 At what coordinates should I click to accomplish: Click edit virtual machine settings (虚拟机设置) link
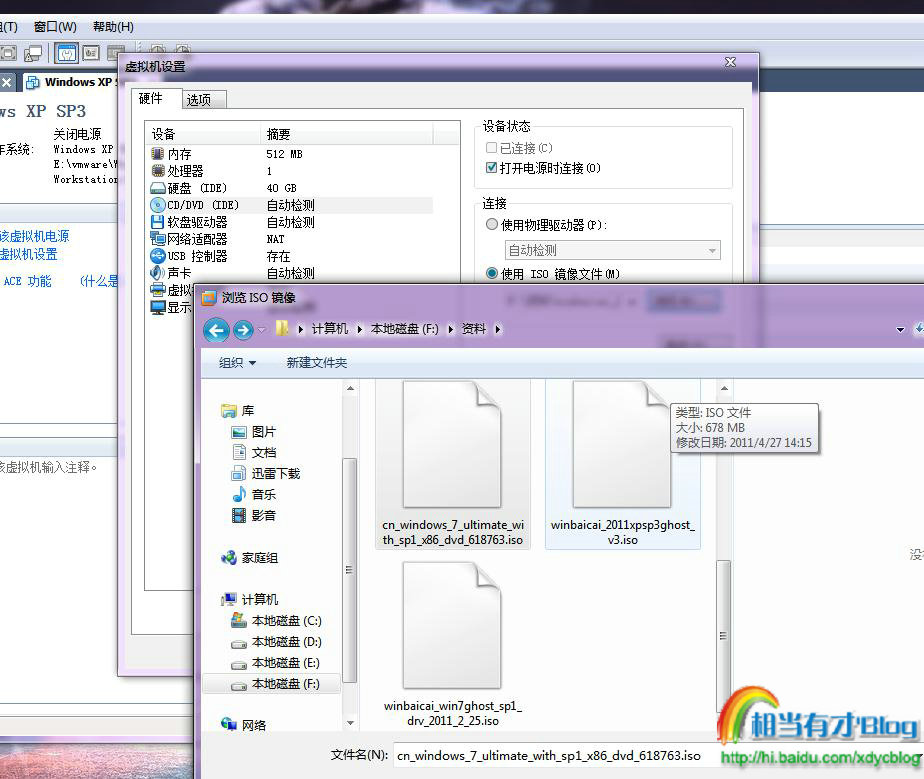tap(28, 255)
